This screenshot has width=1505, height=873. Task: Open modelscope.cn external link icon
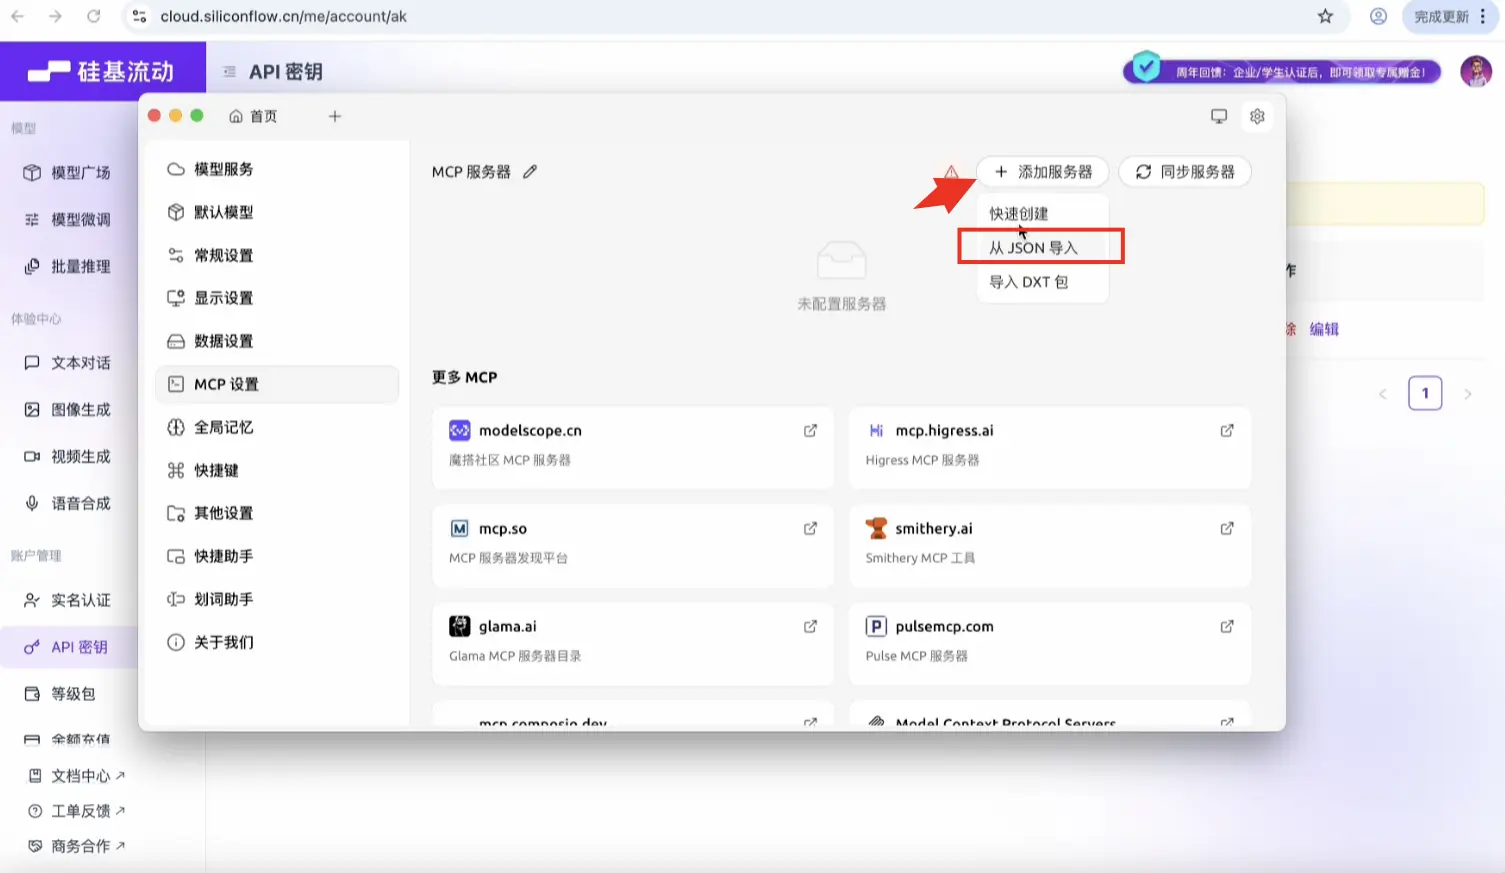810,431
